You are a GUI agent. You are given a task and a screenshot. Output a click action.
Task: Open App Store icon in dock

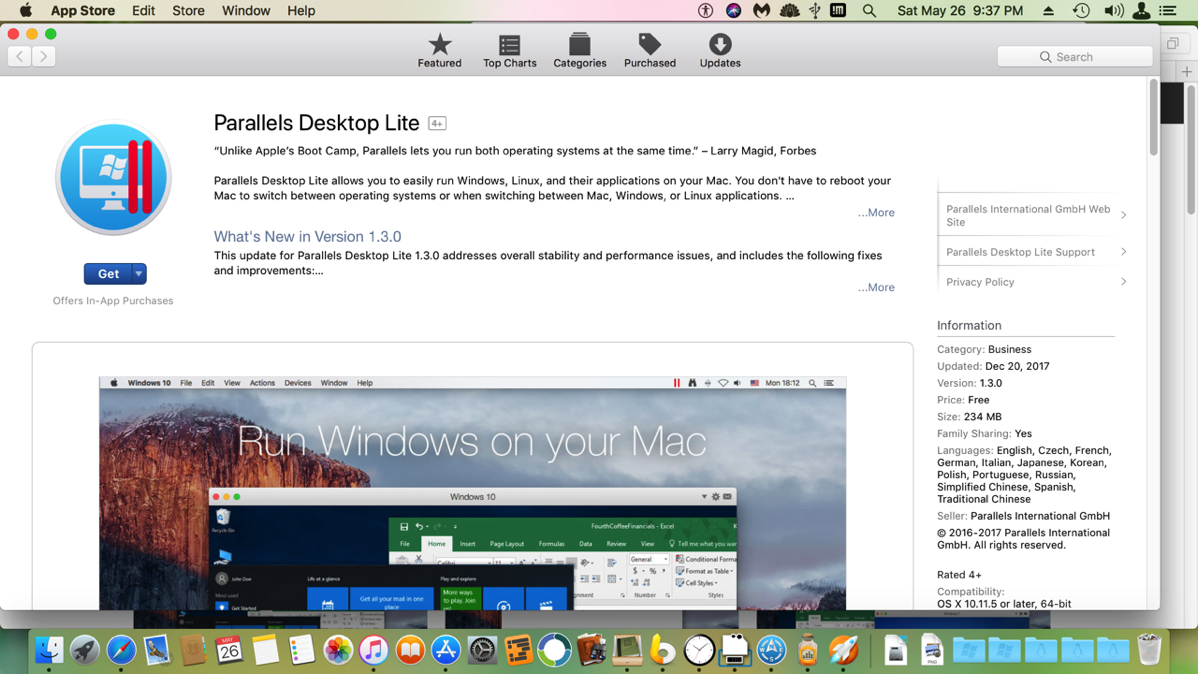pyautogui.click(x=446, y=650)
